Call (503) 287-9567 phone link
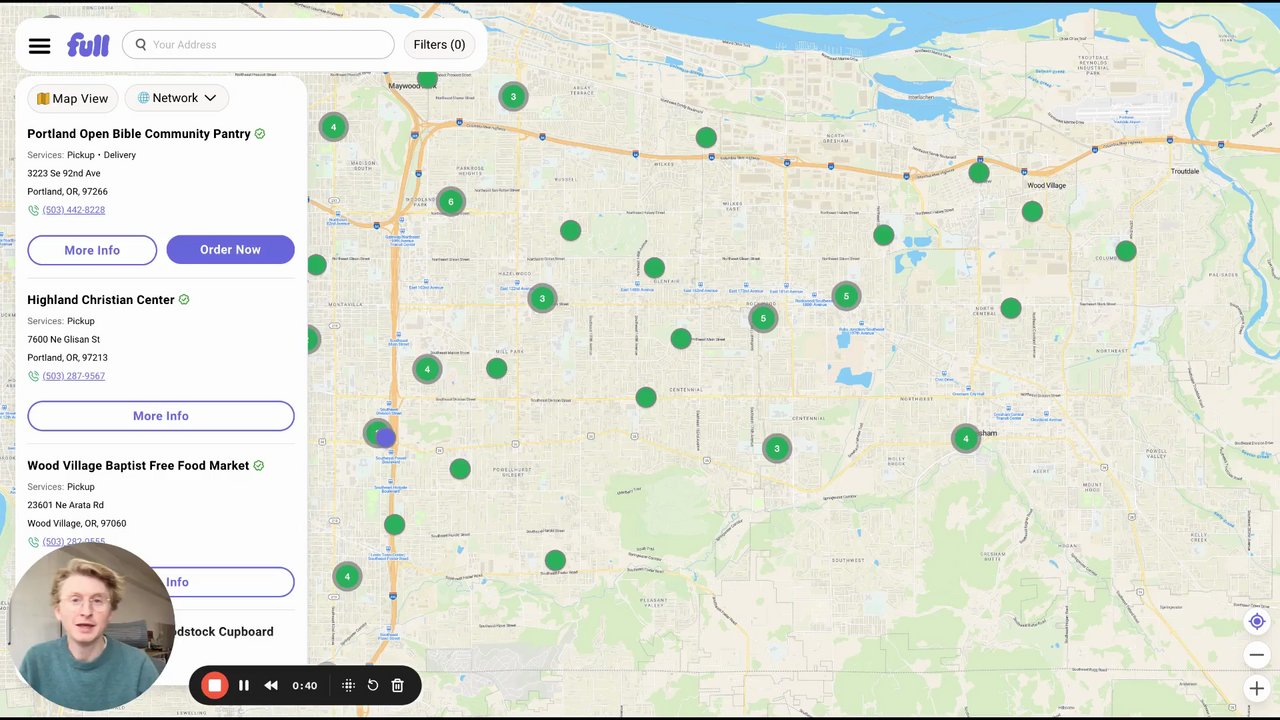 [x=74, y=376]
